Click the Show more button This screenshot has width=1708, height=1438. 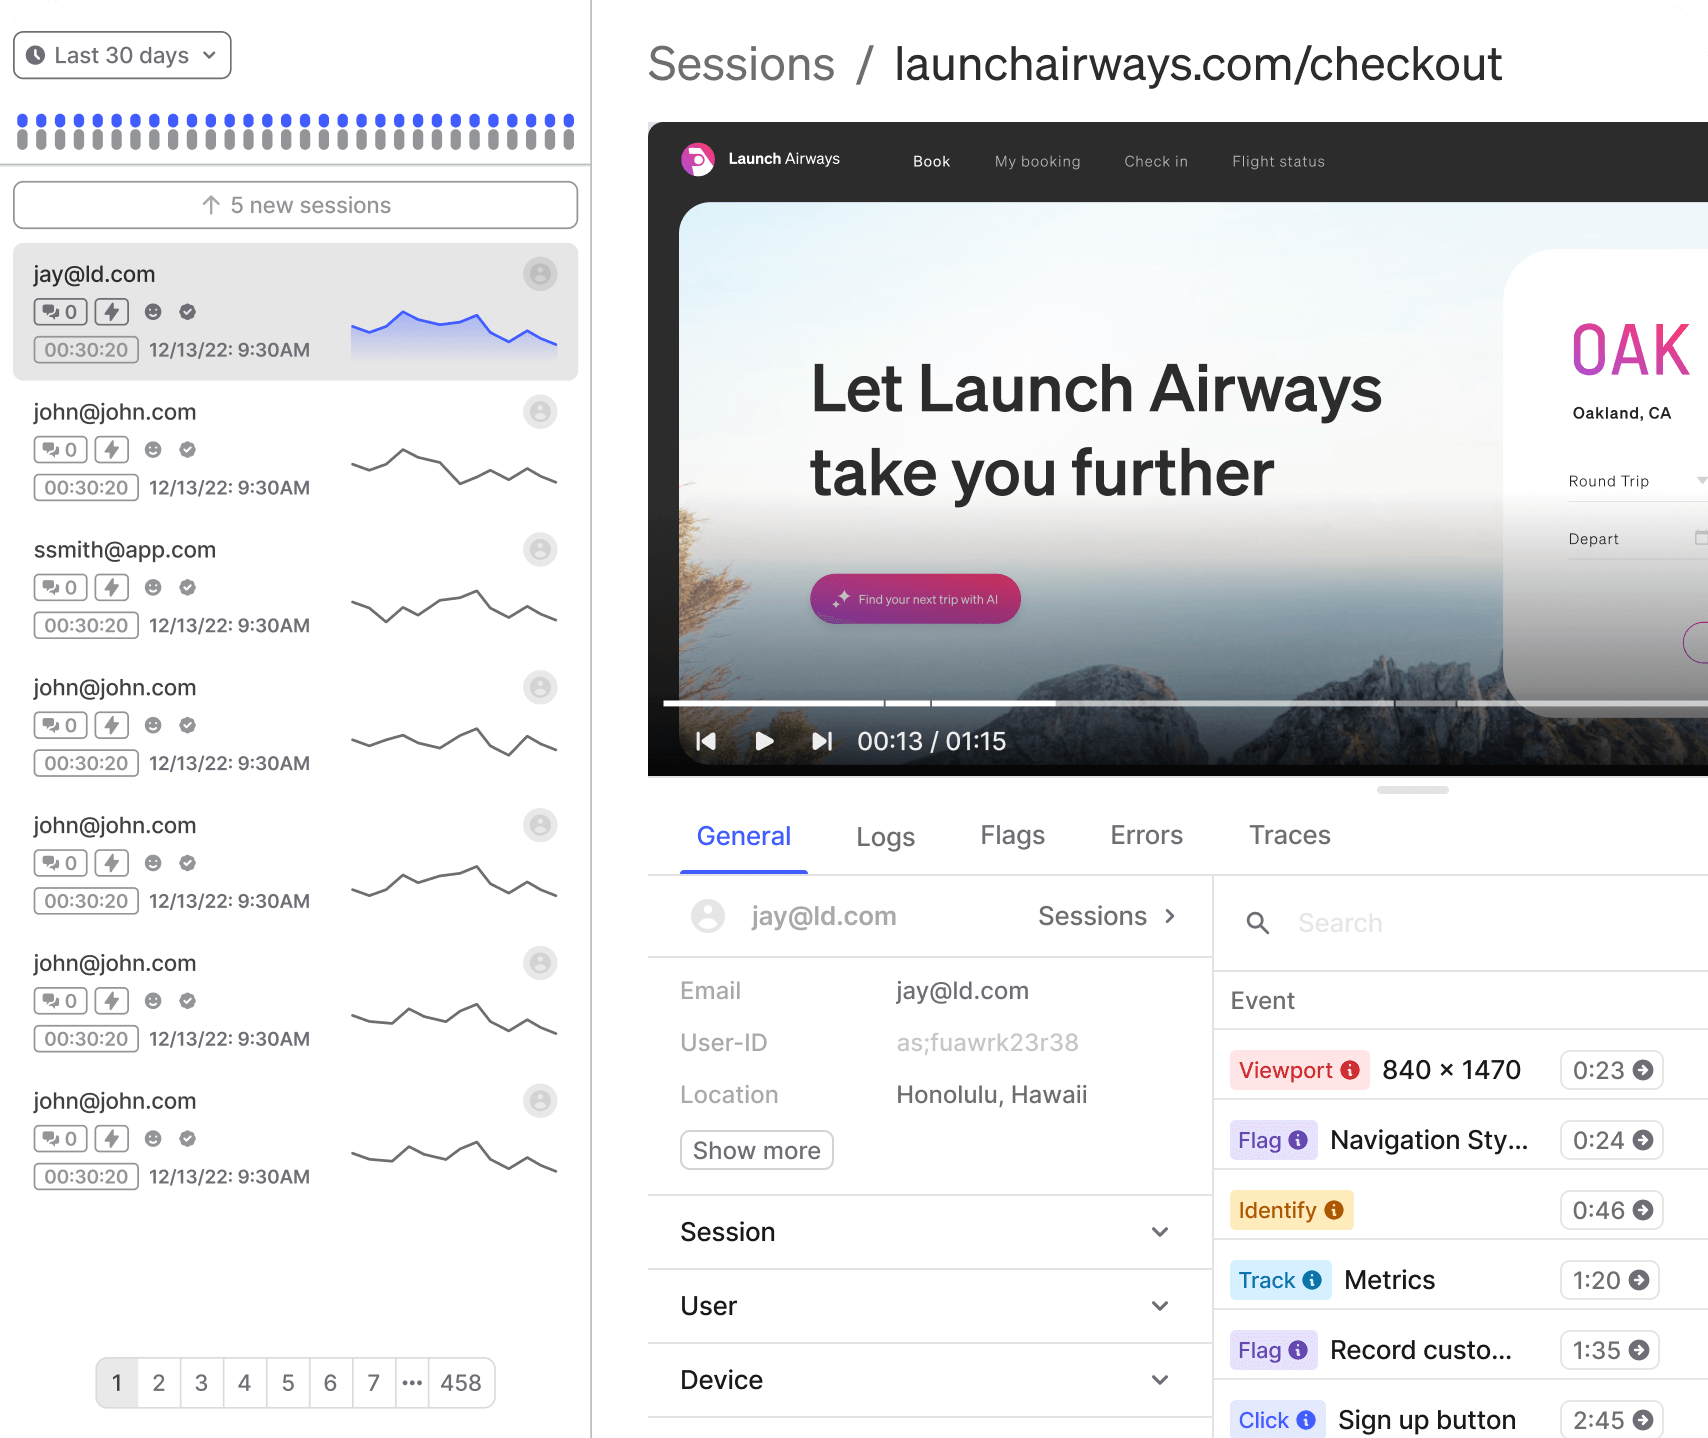(x=756, y=1150)
